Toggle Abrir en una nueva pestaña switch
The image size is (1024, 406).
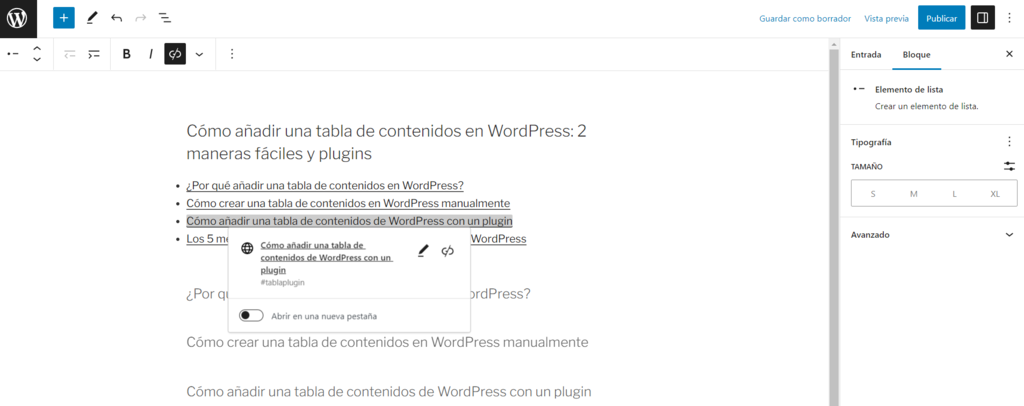(x=251, y=316)
